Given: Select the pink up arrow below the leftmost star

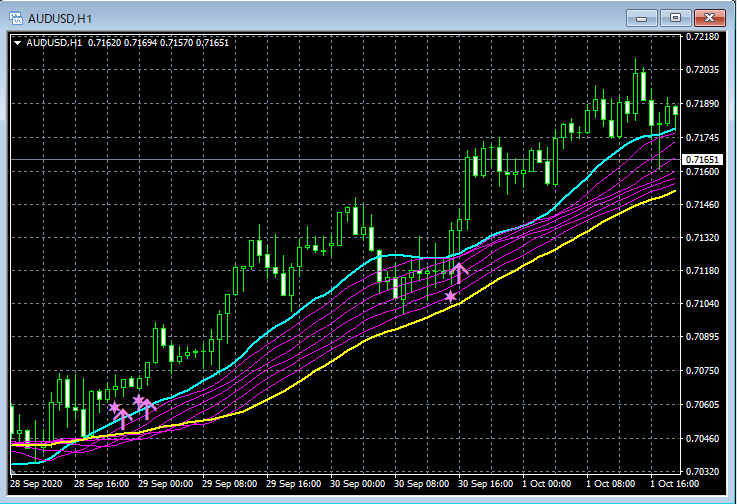Looking at the screenshot, I should point(123,419).
